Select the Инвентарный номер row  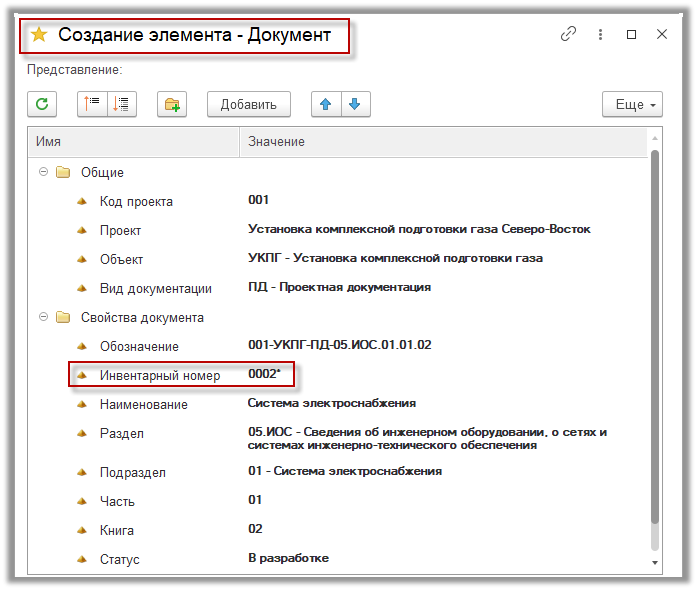(338, 375)
